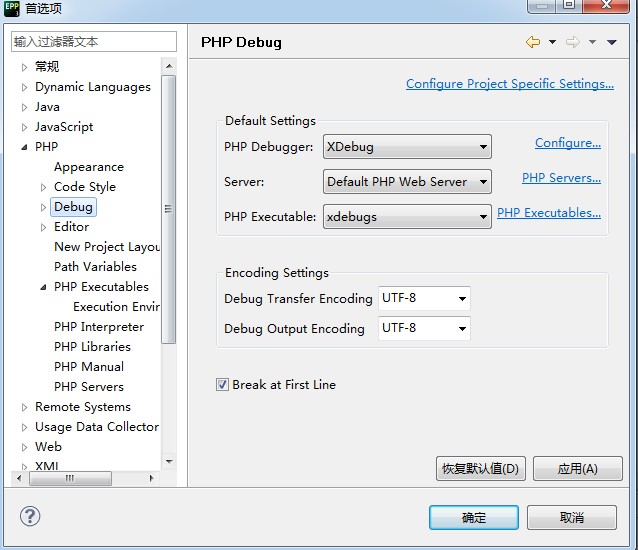The width and height of the screenshot is (638, 550).
Task: Select Execution Environments item
Action: point(116,307)
